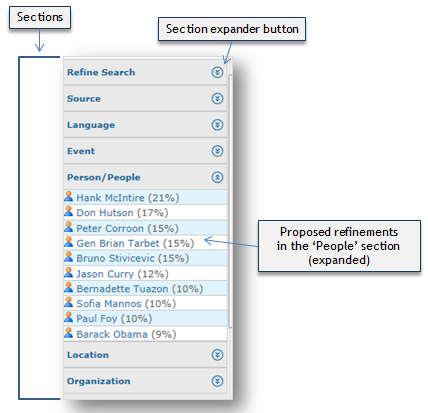Click the Person/People section header label

(x=104, y=178)
